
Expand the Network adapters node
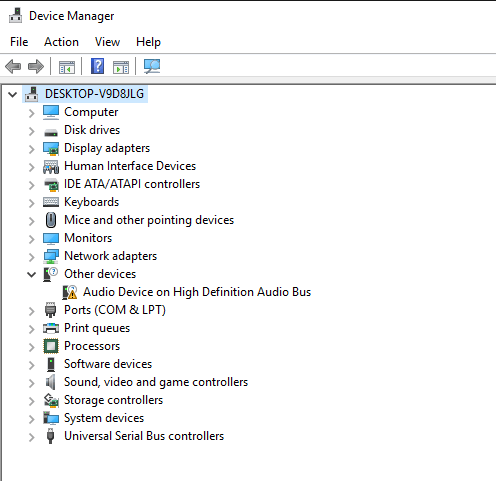pos(32,257)
